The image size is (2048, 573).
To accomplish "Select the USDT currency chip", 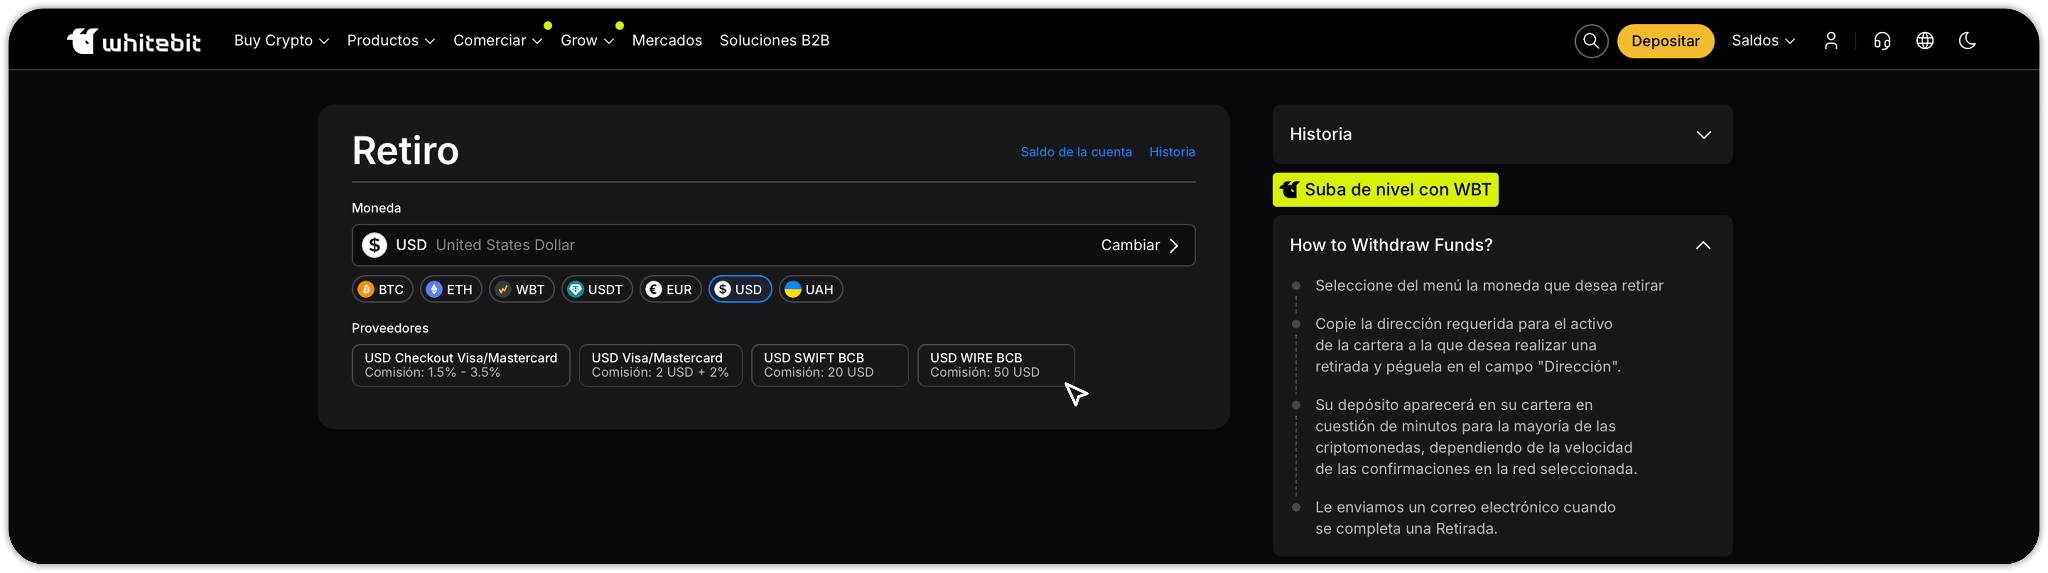I will pos(597,289).
